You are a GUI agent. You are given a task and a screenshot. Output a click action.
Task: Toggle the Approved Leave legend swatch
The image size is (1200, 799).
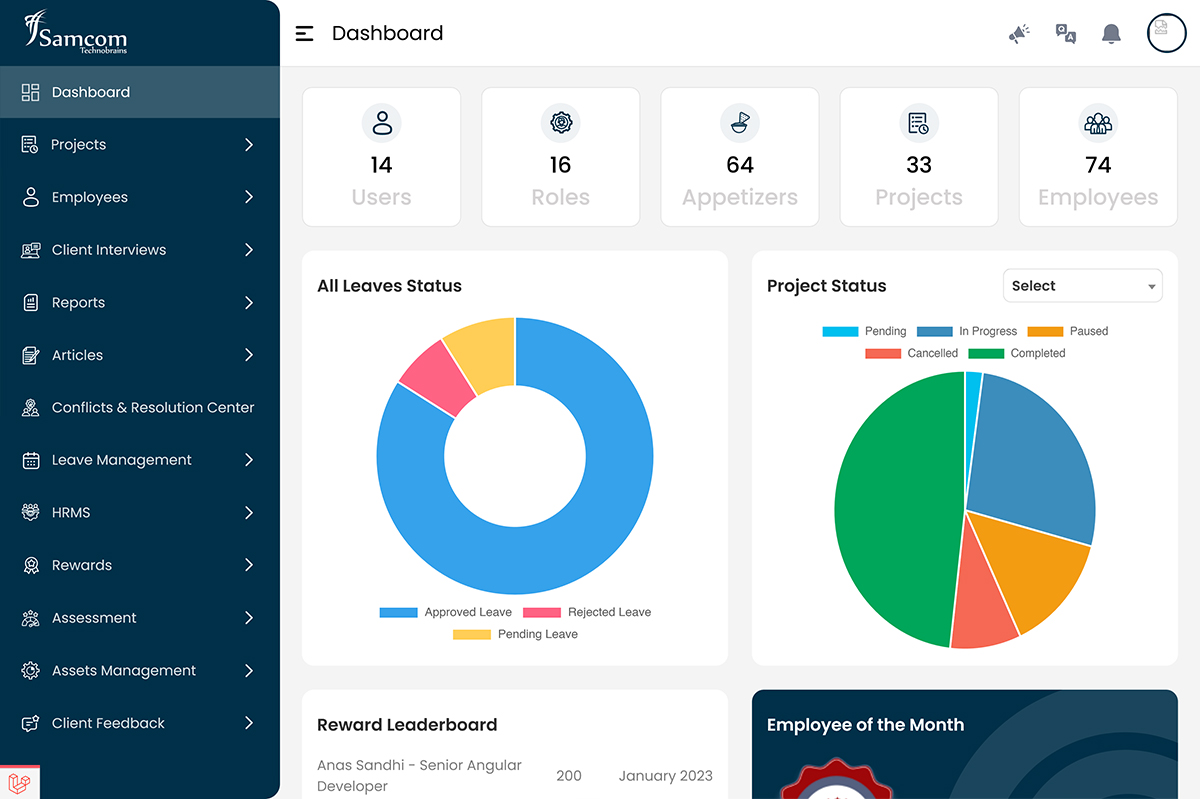[x=398, y=613]
